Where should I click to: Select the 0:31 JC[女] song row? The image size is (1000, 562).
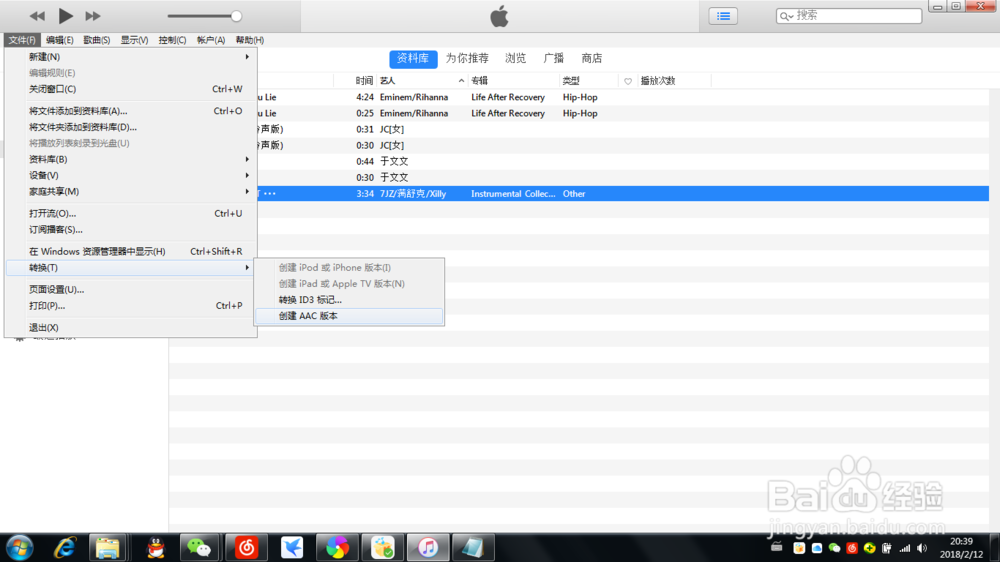(623, 129)
